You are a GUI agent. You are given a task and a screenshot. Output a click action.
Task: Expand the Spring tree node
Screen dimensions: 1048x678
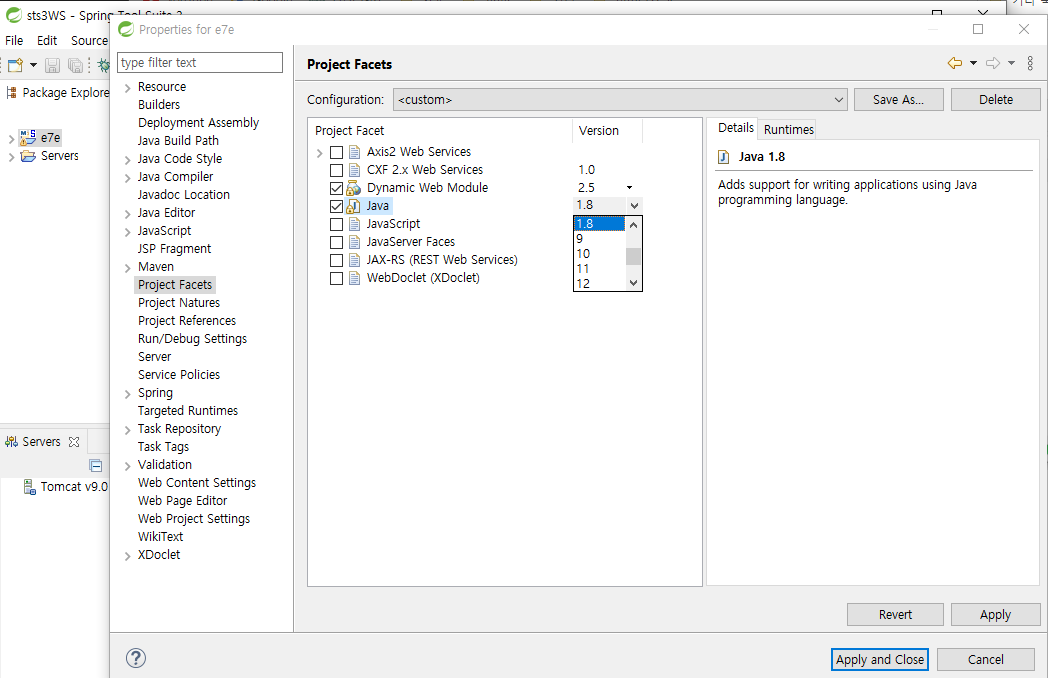click(127, 394)
